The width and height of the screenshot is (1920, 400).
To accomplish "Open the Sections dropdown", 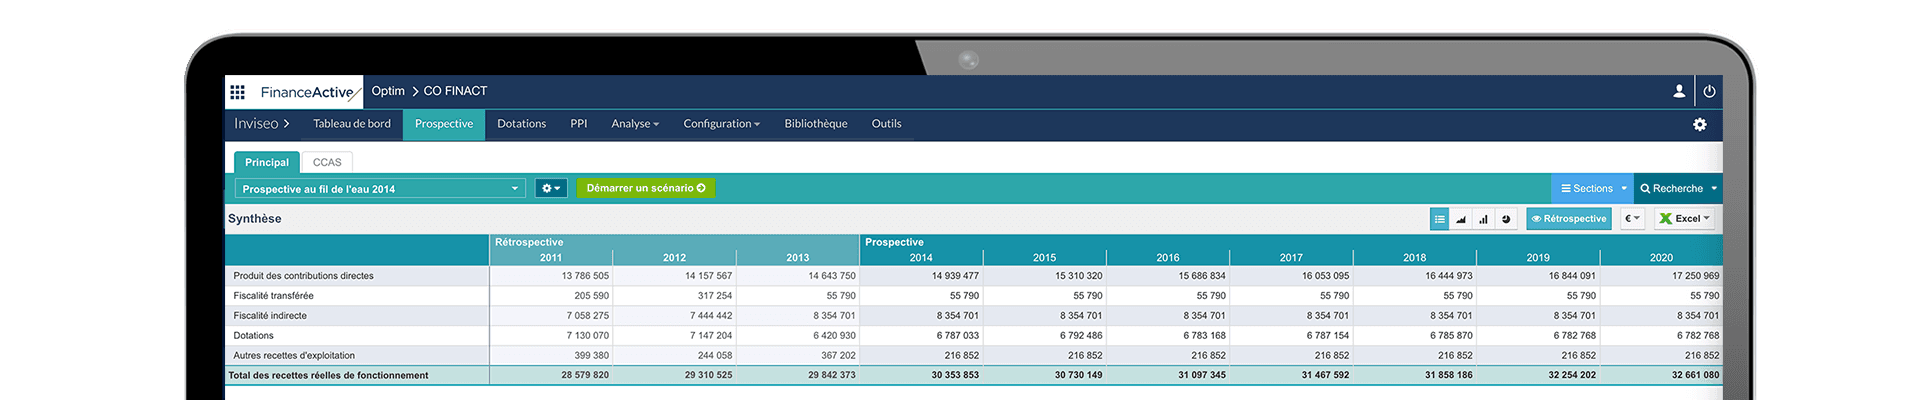I will (x=1592, y=188).
